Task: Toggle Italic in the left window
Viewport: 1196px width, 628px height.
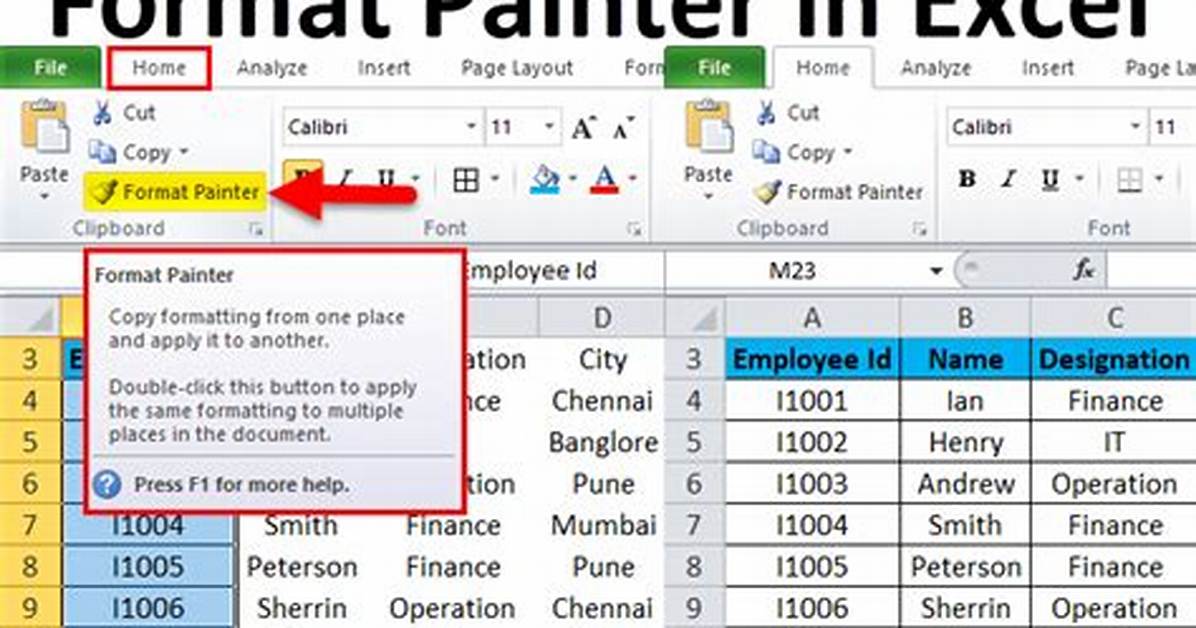Action: click(x=346, y=179)
